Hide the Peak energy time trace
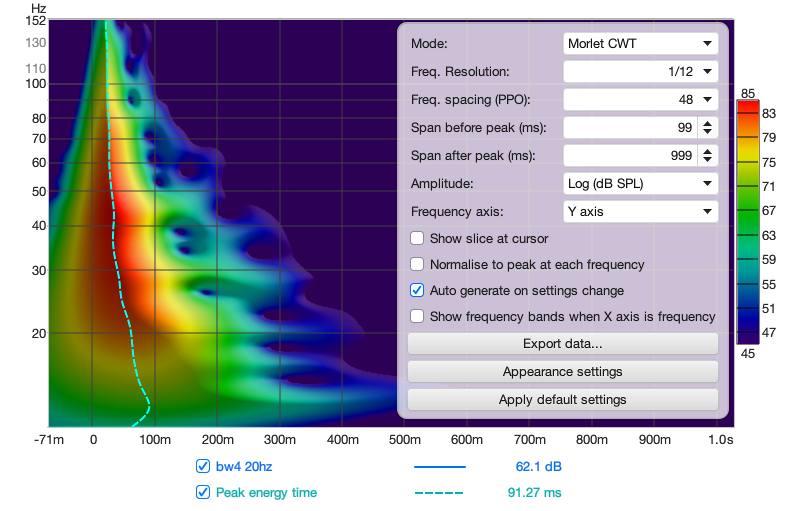The width and height of the screenshot is (800, 511). coord(203,492)
